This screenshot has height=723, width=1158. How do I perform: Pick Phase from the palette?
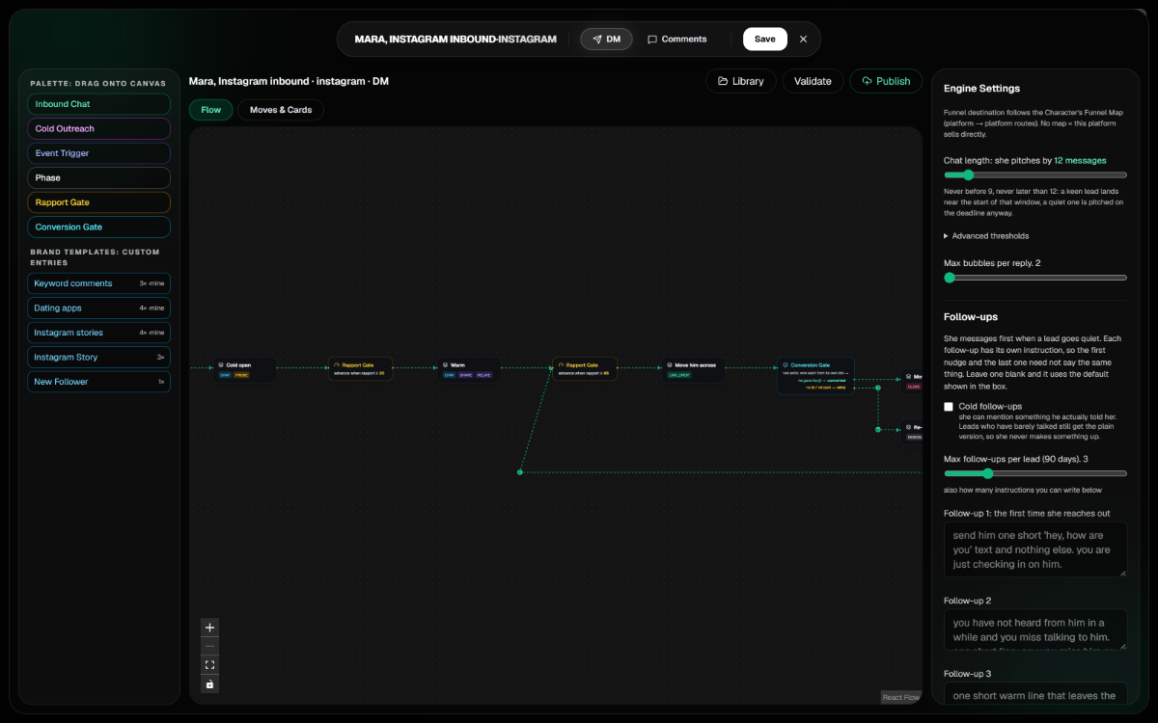[x=99, y=178]
